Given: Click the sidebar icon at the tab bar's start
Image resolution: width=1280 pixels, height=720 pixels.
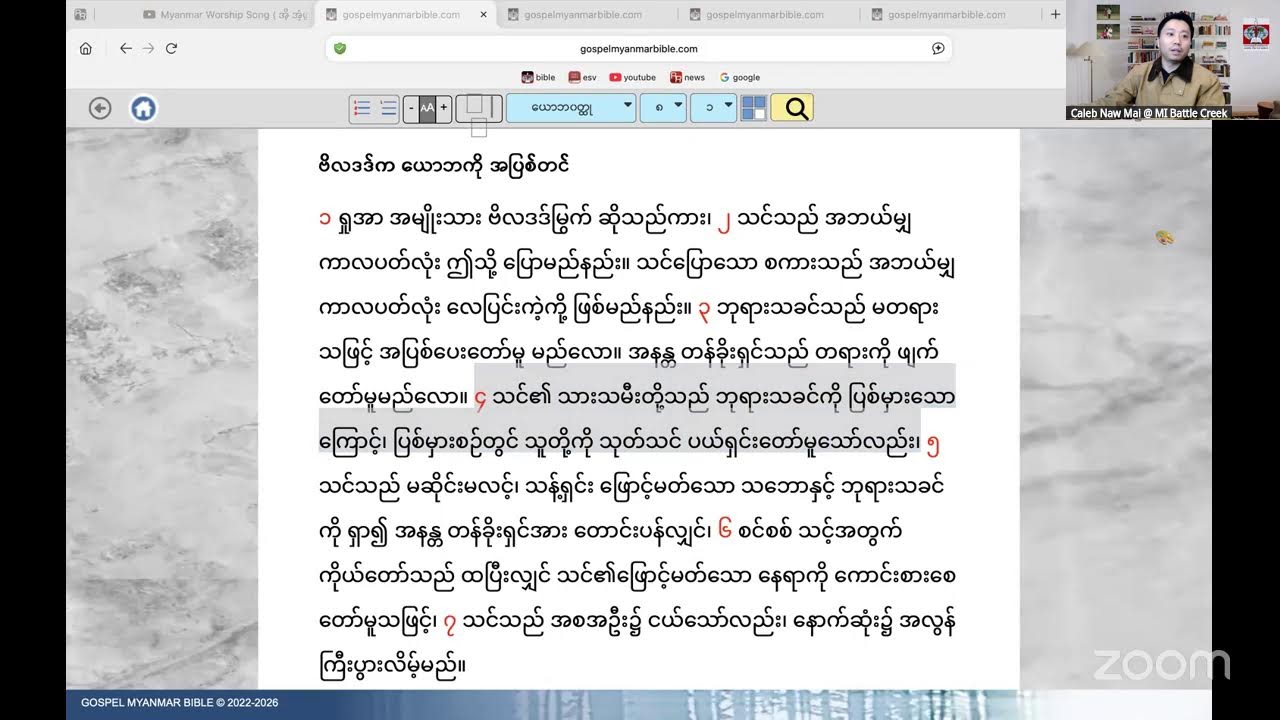Looking at the screenshot, I should (80, 15).
